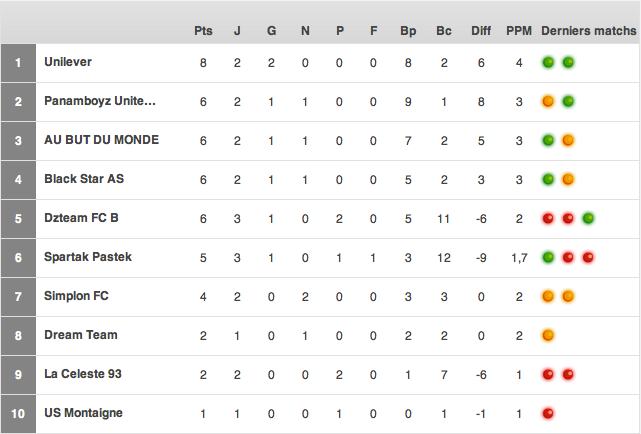Click US Montaigne's red loss dot
Screen dimensions: 641x434
tap(548, 412)
